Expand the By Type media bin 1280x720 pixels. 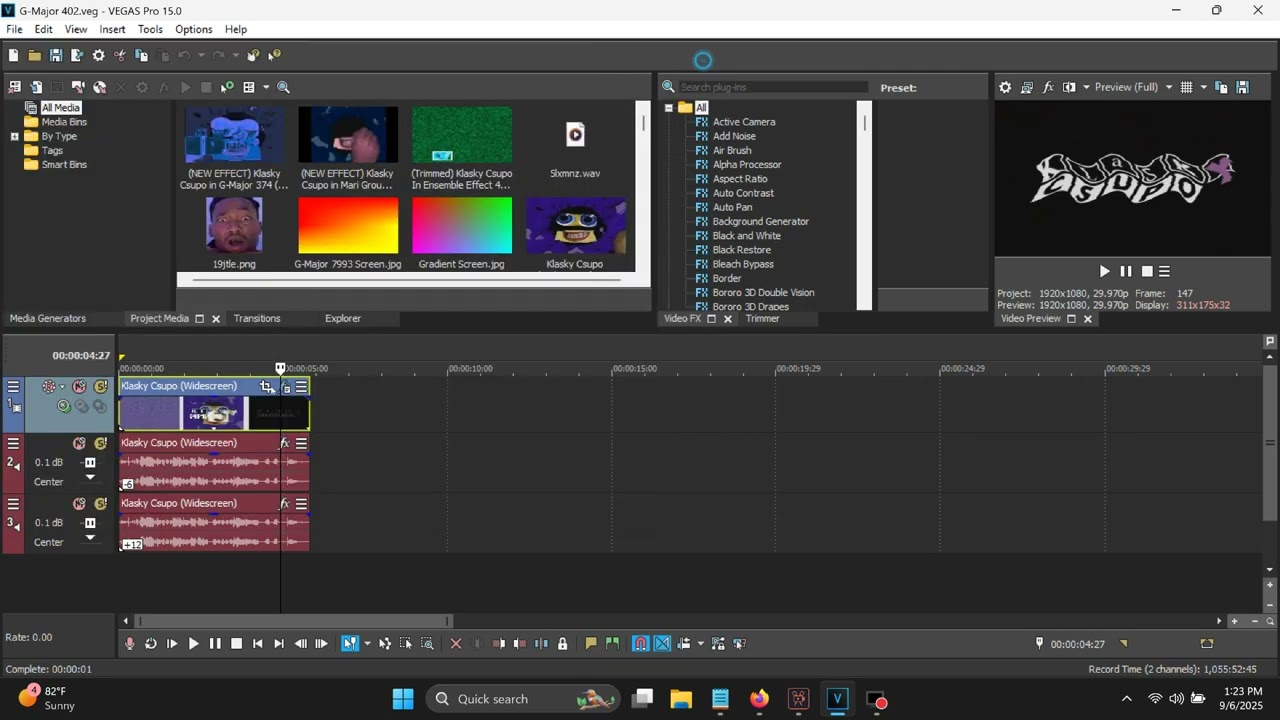(15, 136)
